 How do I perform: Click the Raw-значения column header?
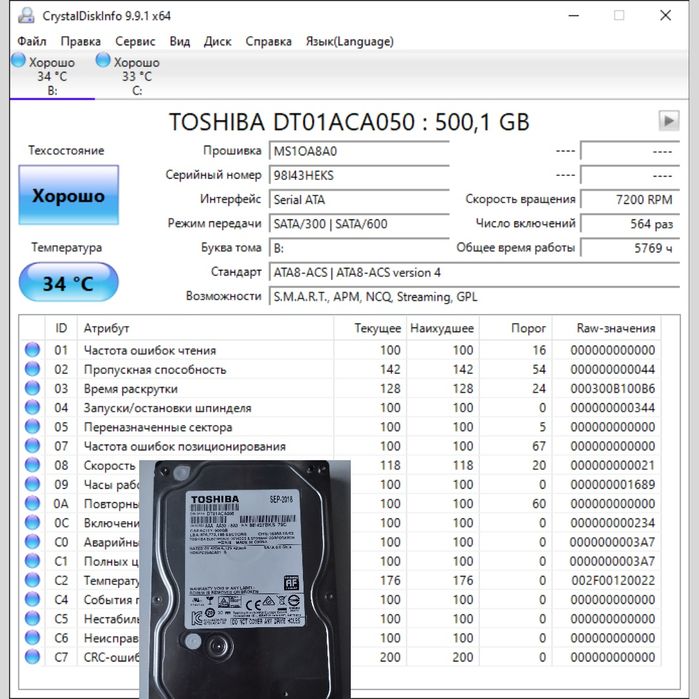607,328
